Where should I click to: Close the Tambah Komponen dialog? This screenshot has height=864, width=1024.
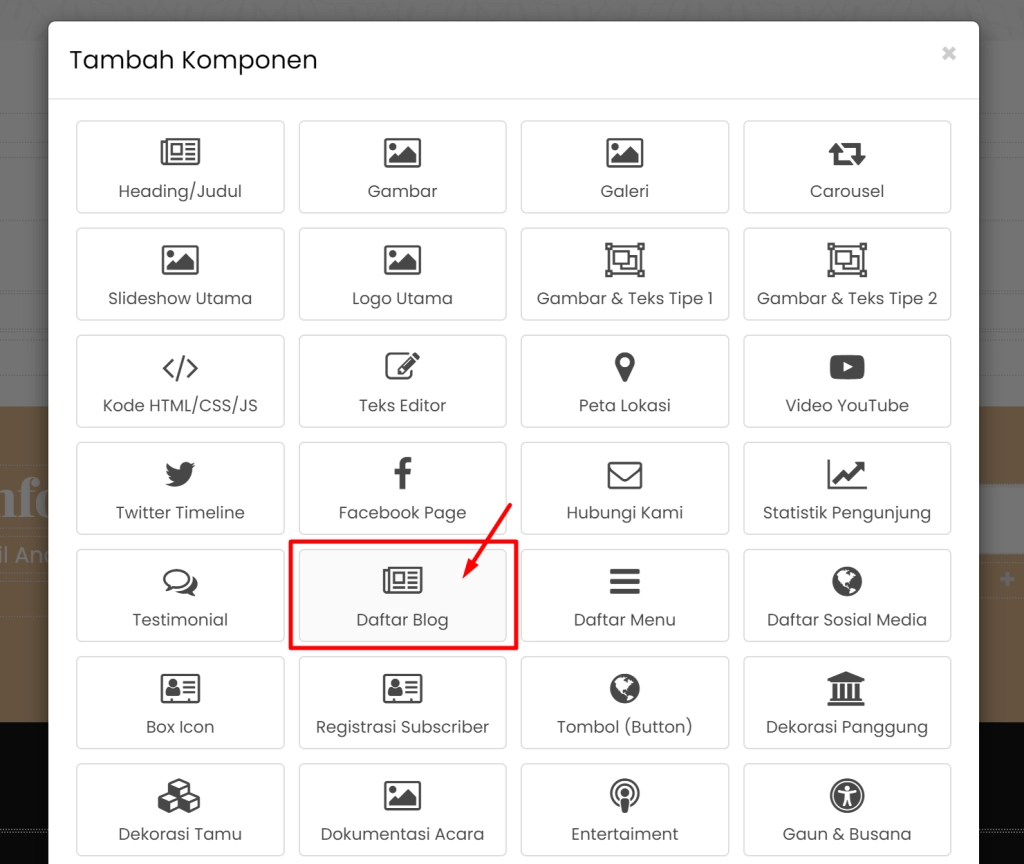point(948,53)
